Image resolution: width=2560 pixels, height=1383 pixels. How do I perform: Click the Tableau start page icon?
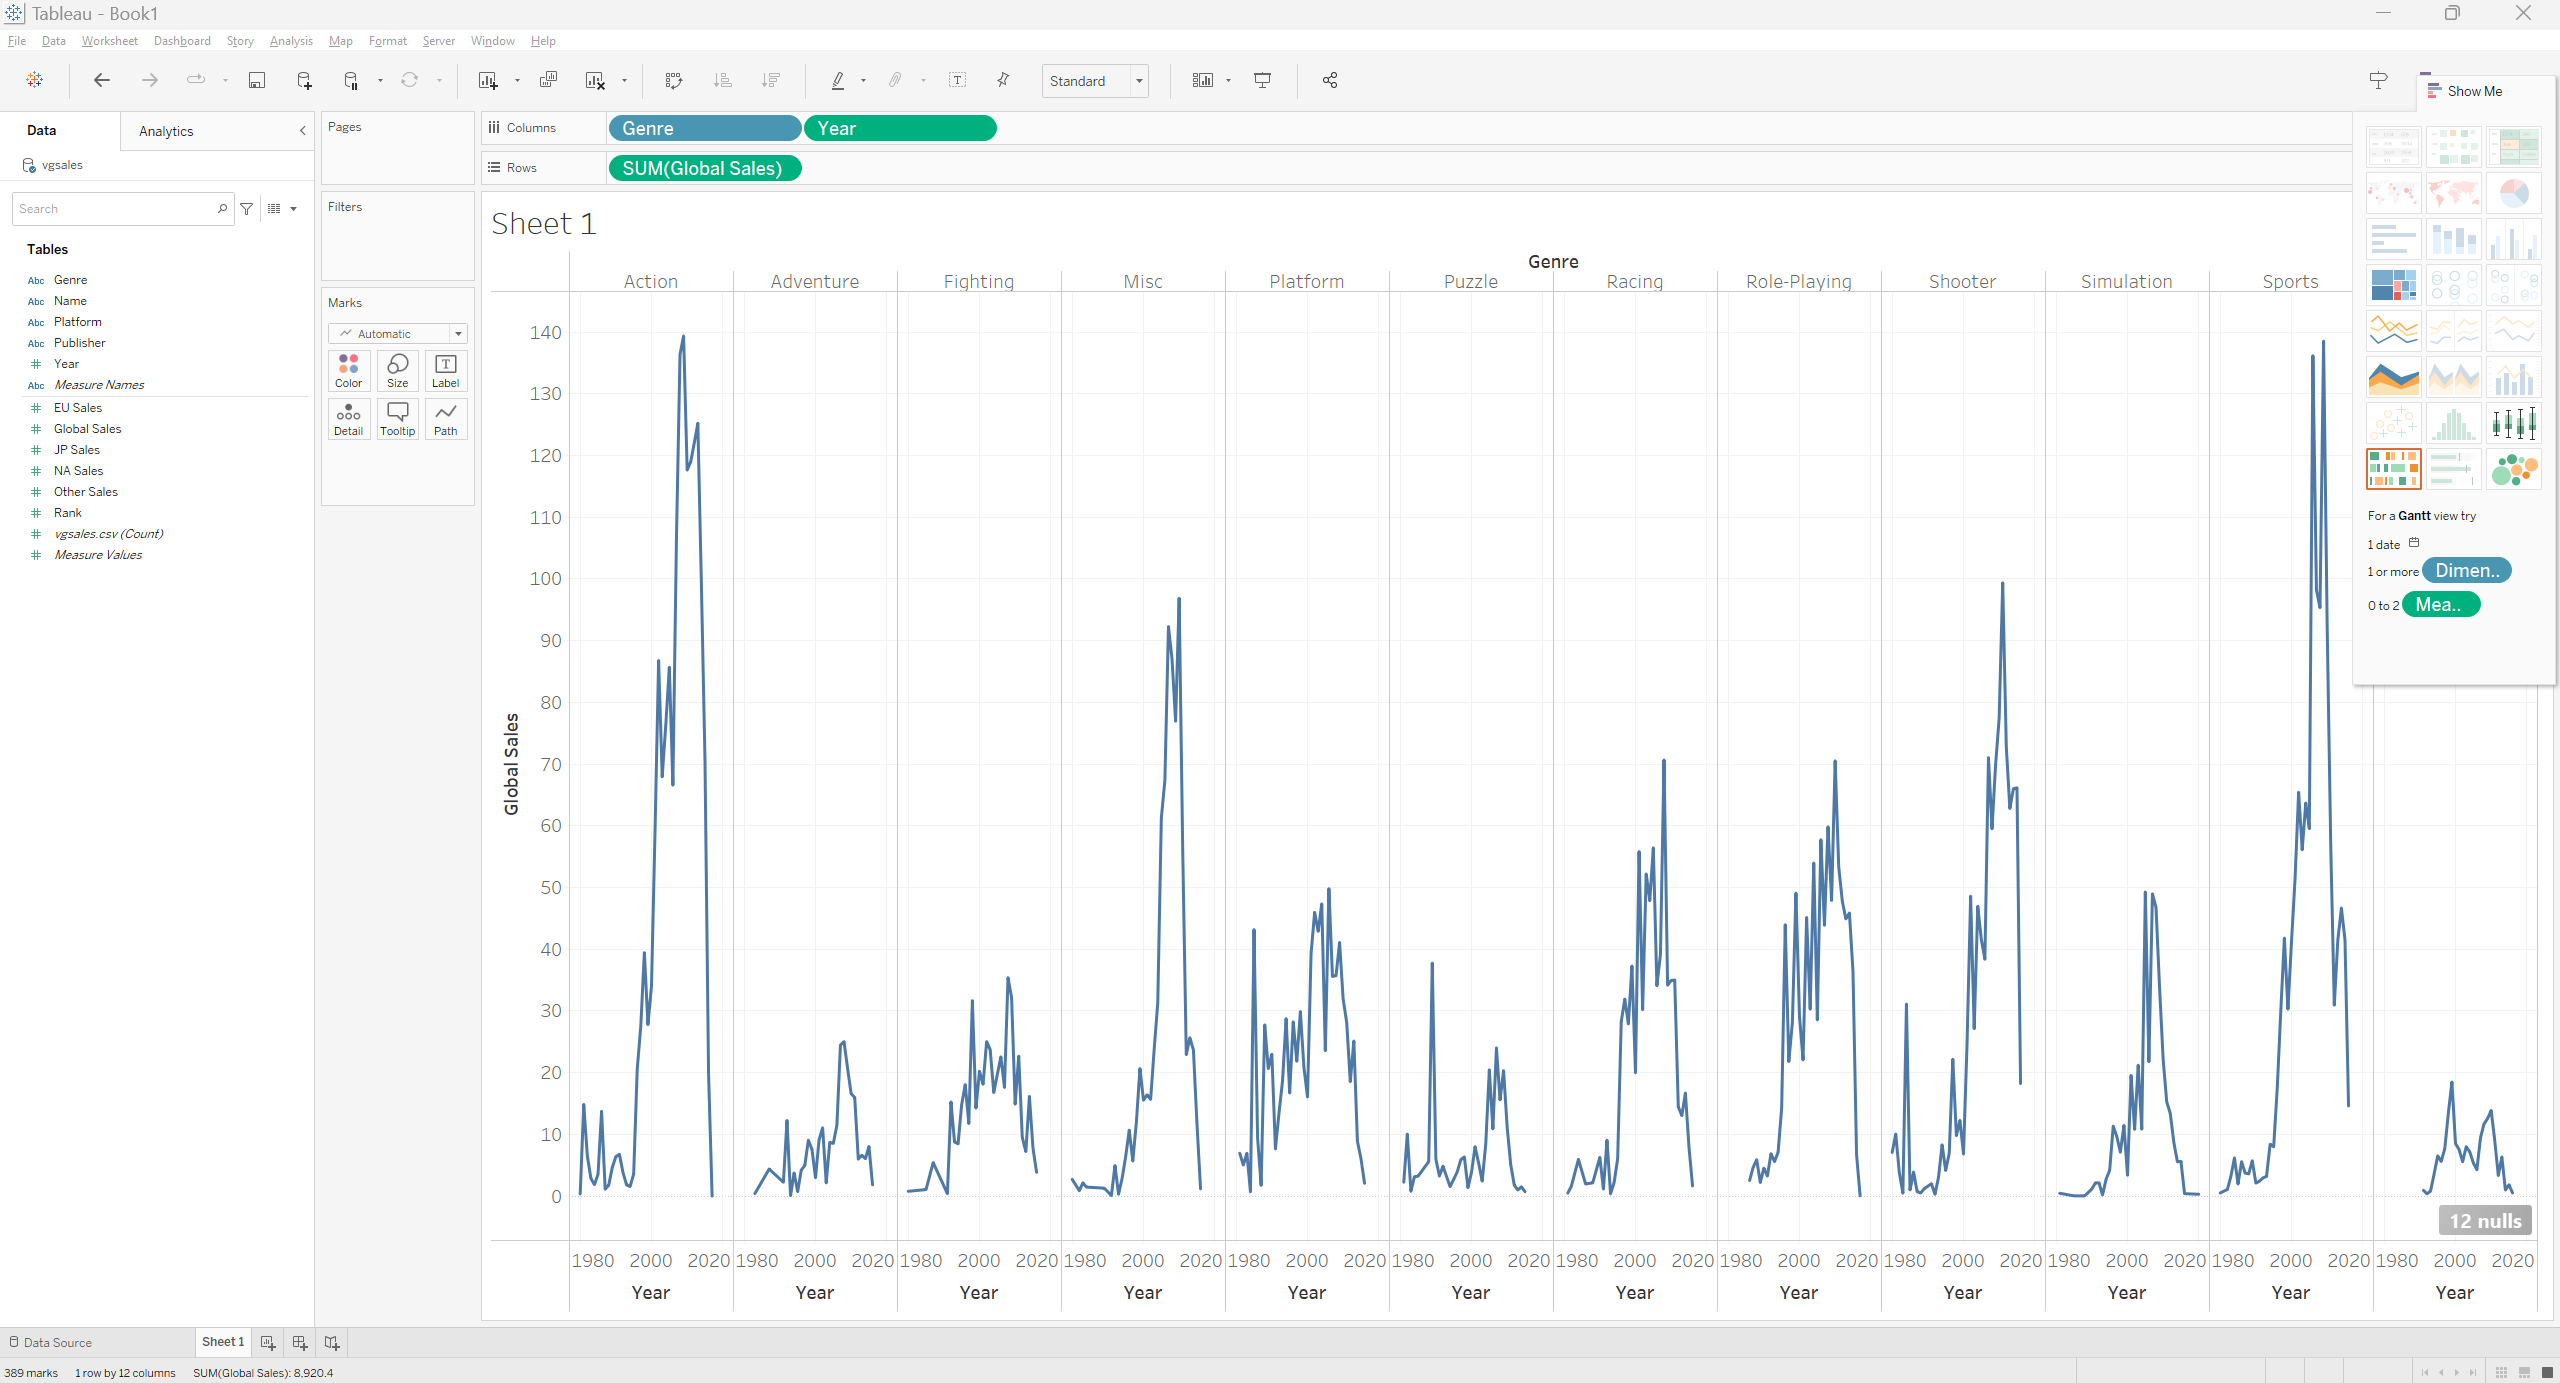(35, 80)
